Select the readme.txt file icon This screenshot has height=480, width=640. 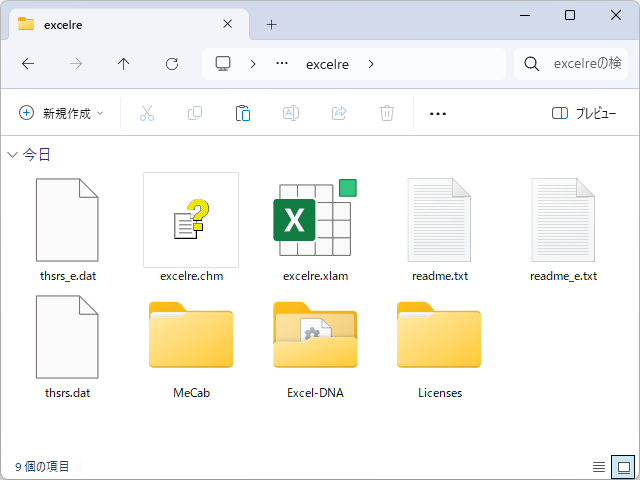439,220
